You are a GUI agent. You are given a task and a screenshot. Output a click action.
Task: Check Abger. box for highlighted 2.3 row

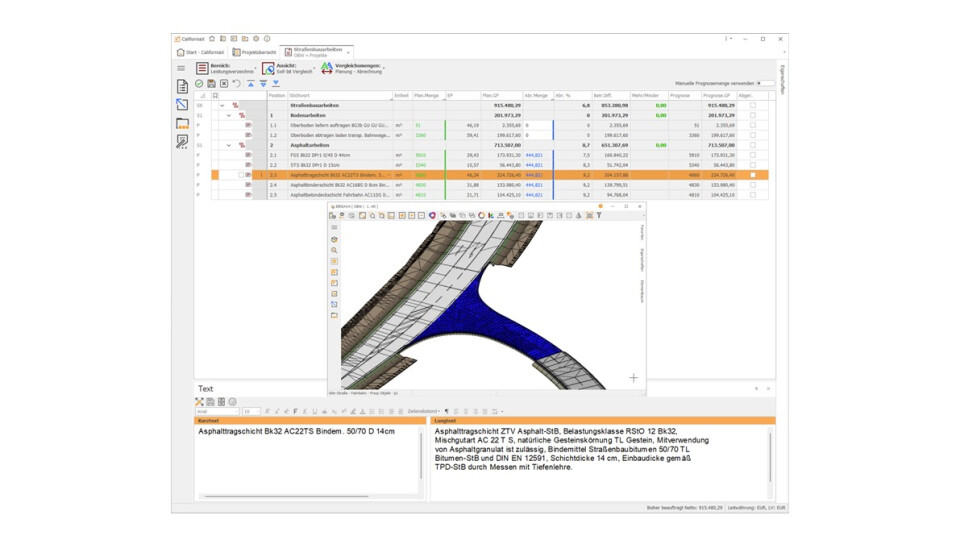pos(753,175)
